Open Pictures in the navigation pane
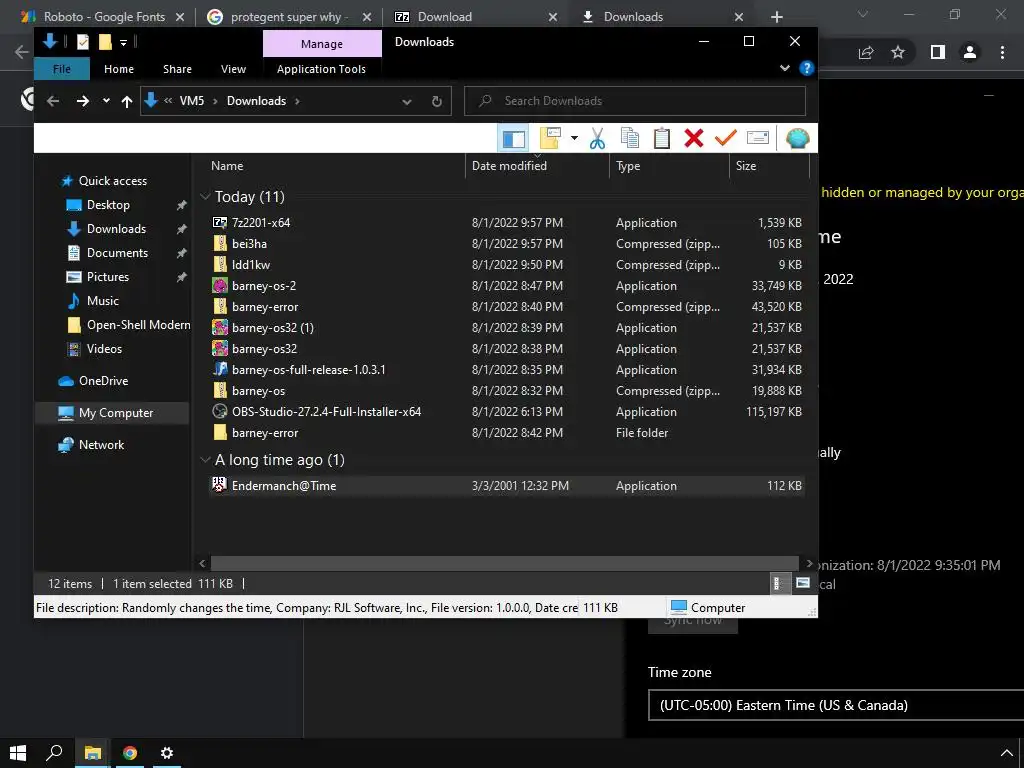The height and width of the screenshot is (768, 1024). click(x=108, y=277)
